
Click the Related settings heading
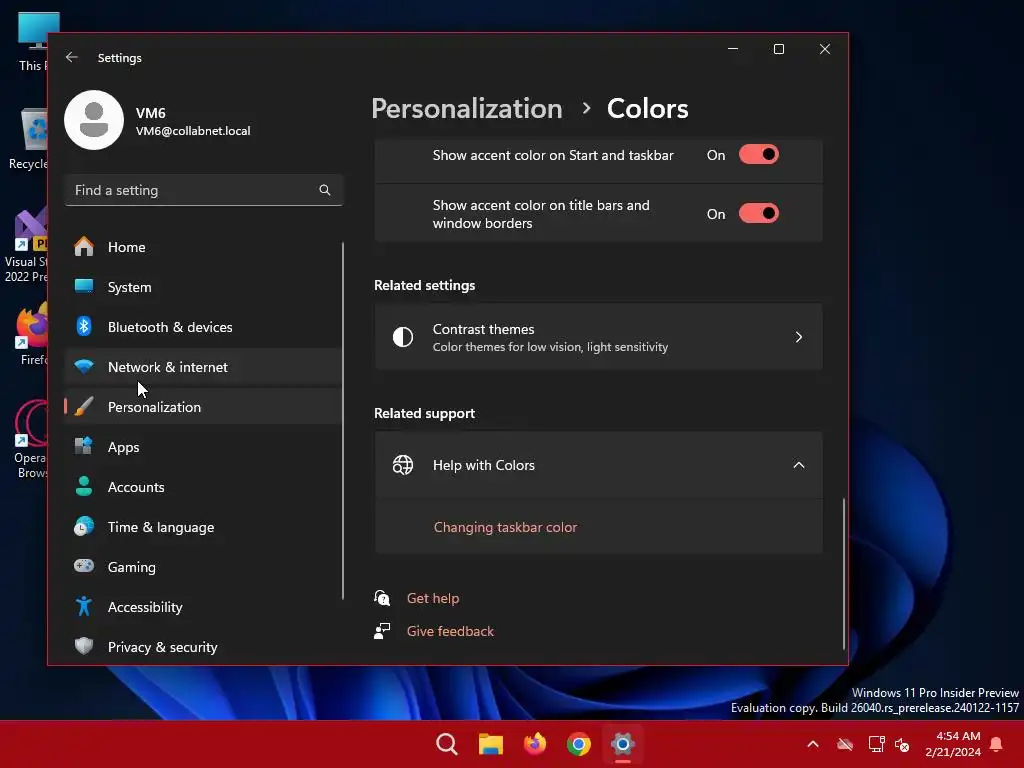(x=424, y=285)
